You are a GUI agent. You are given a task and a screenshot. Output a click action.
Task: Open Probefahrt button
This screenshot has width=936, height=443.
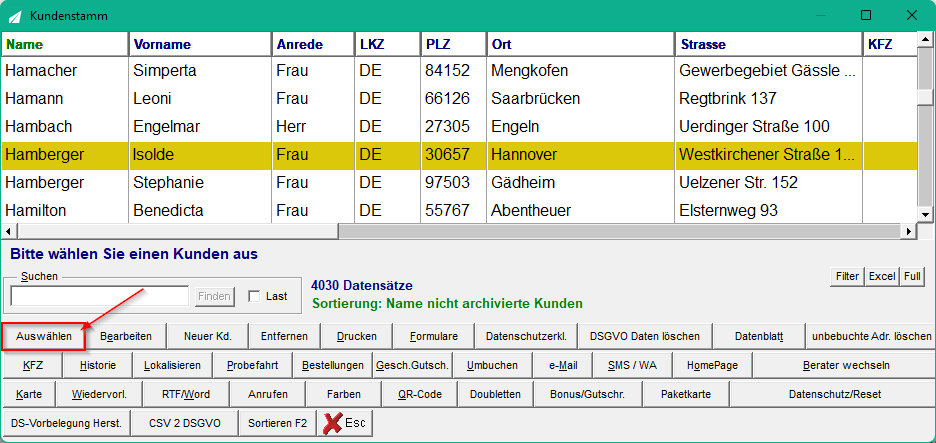pos(254,365)
